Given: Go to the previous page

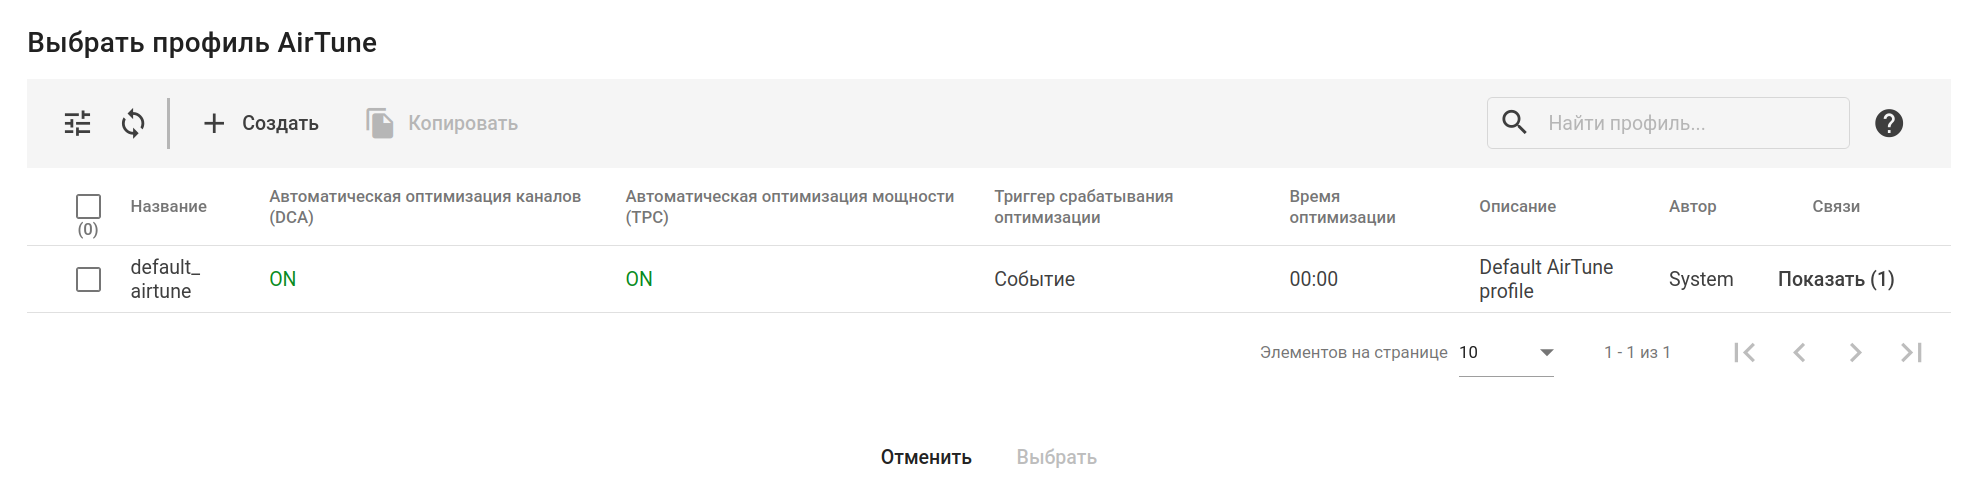Looking at the screenshot, I should pyautogui.click(x=1800, y=352).
